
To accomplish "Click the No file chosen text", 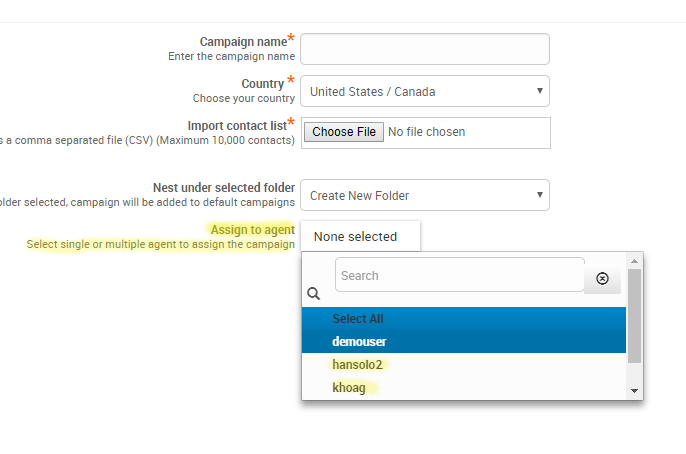I will click(x=427, y=132).
